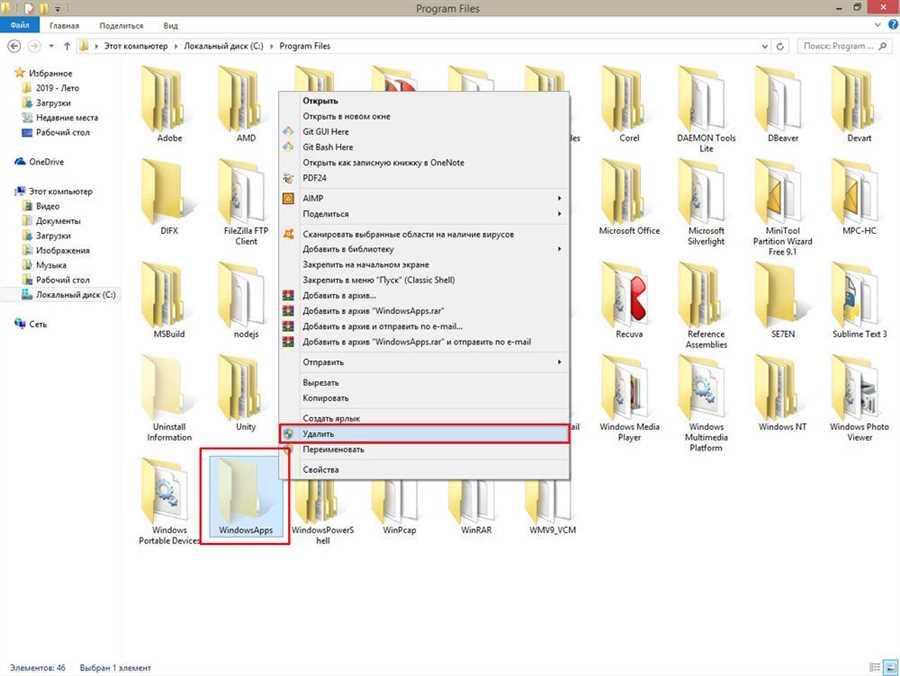Screen dimensions: 900x676
Task: Open the MiniTool Partition Wizard folder
Action: 782,207
